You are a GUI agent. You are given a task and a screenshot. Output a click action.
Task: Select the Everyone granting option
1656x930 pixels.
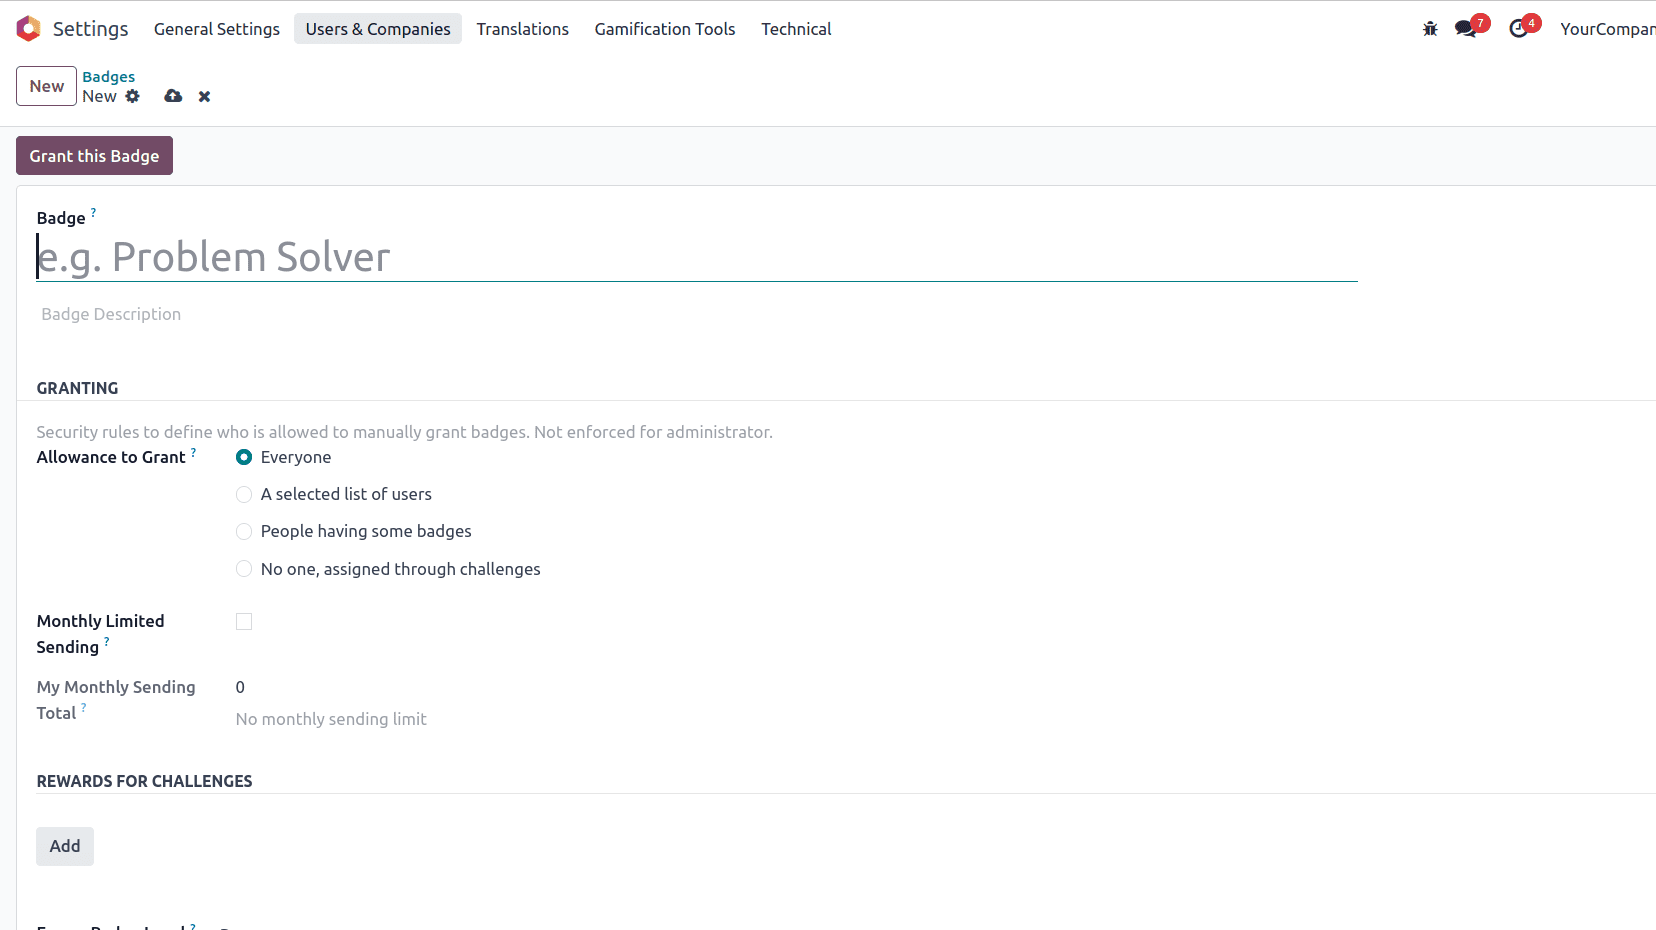[x=244, y=457]
